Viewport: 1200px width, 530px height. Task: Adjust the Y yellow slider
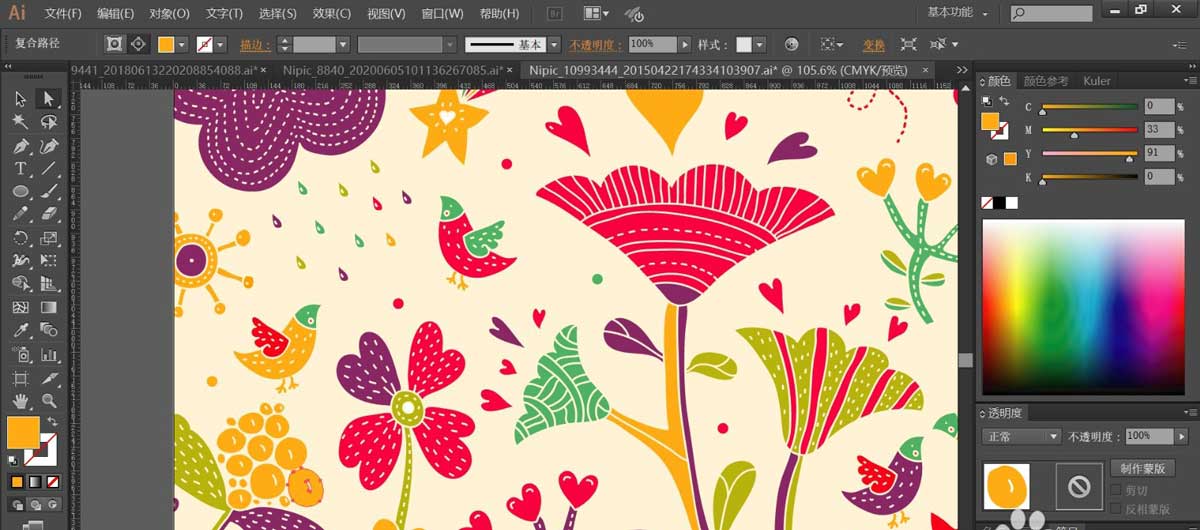pyautogui.click(x=1089, y=155)
